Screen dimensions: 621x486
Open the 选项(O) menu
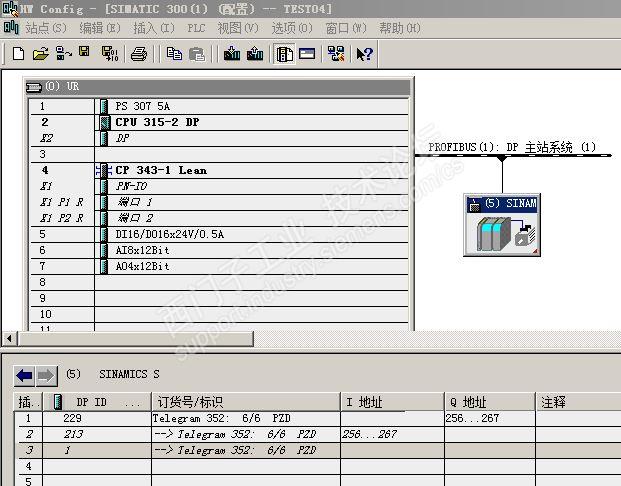pos(292,28)
